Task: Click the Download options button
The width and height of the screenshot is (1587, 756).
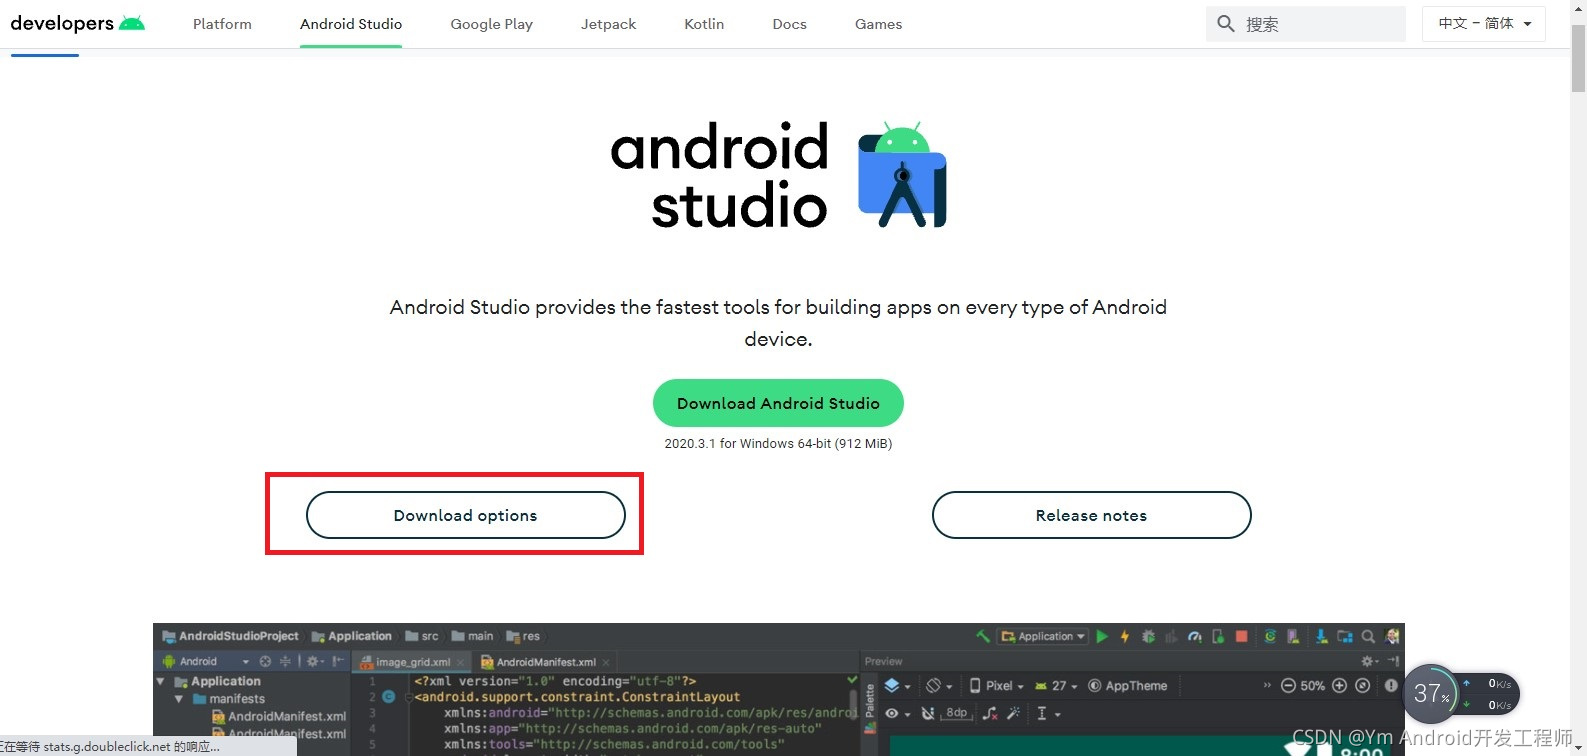Action: [x=465, y=515]
